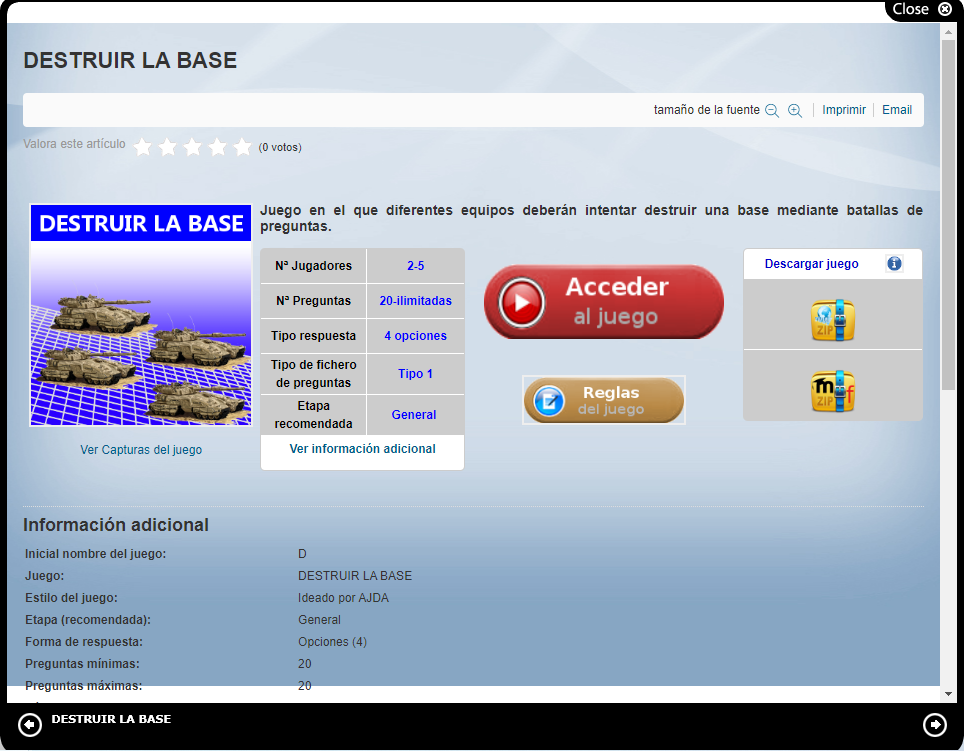Increase font size with zoom-in magnifier
This screenshot has width=964, height=751.
795,111
